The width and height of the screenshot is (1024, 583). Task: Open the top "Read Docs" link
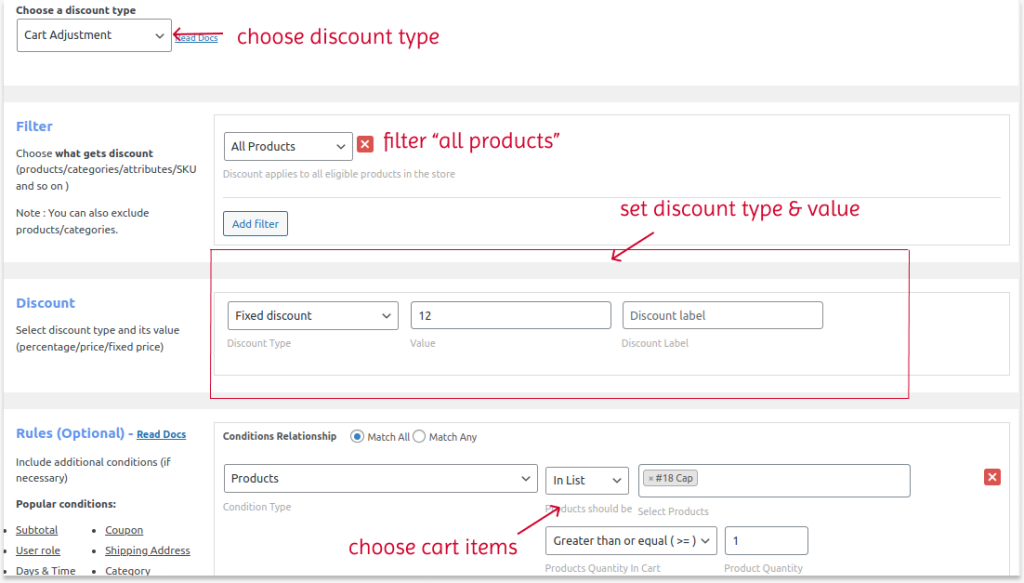point(197,37)
